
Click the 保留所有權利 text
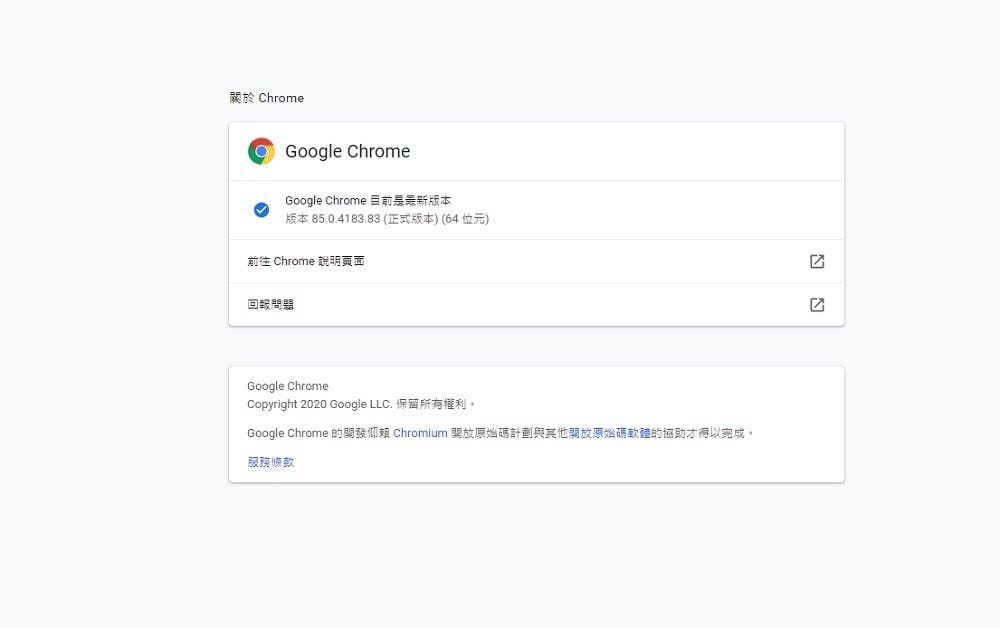[x=422, y=404]
